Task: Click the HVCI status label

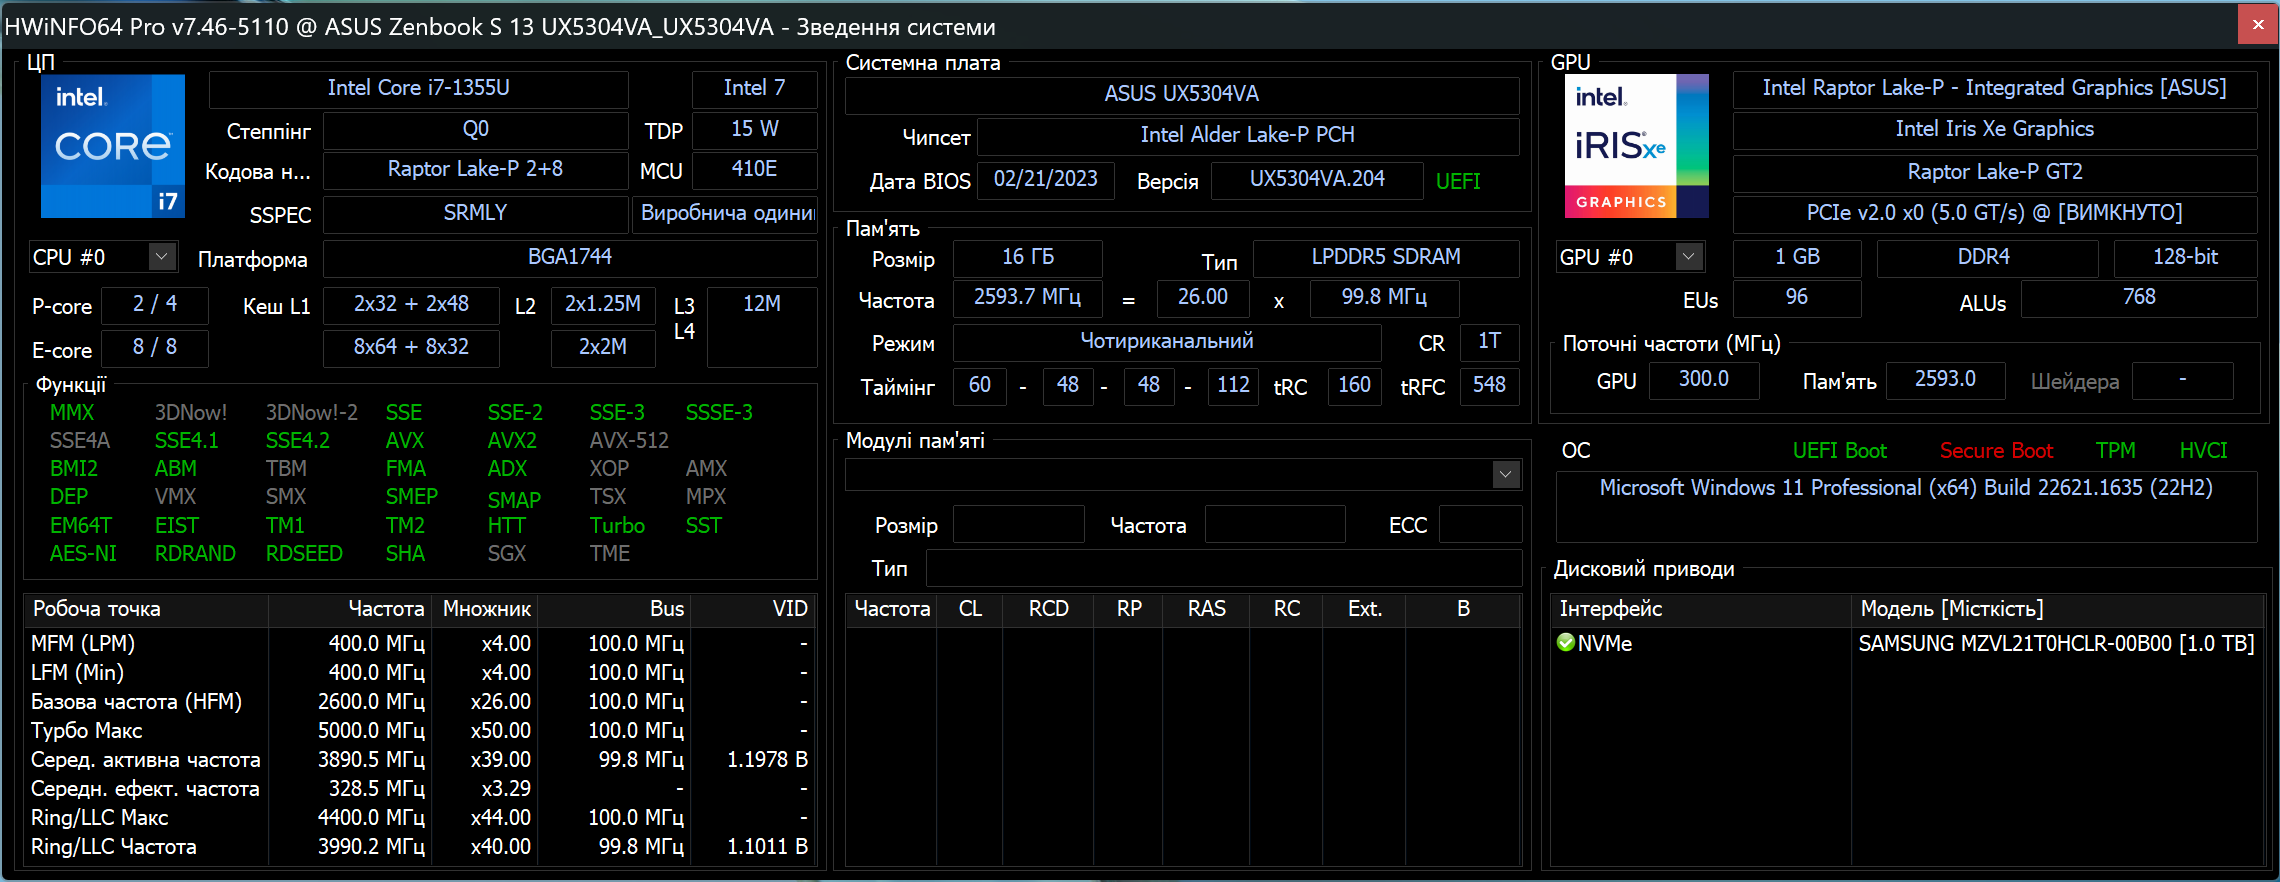Action: coord(2203,451)
